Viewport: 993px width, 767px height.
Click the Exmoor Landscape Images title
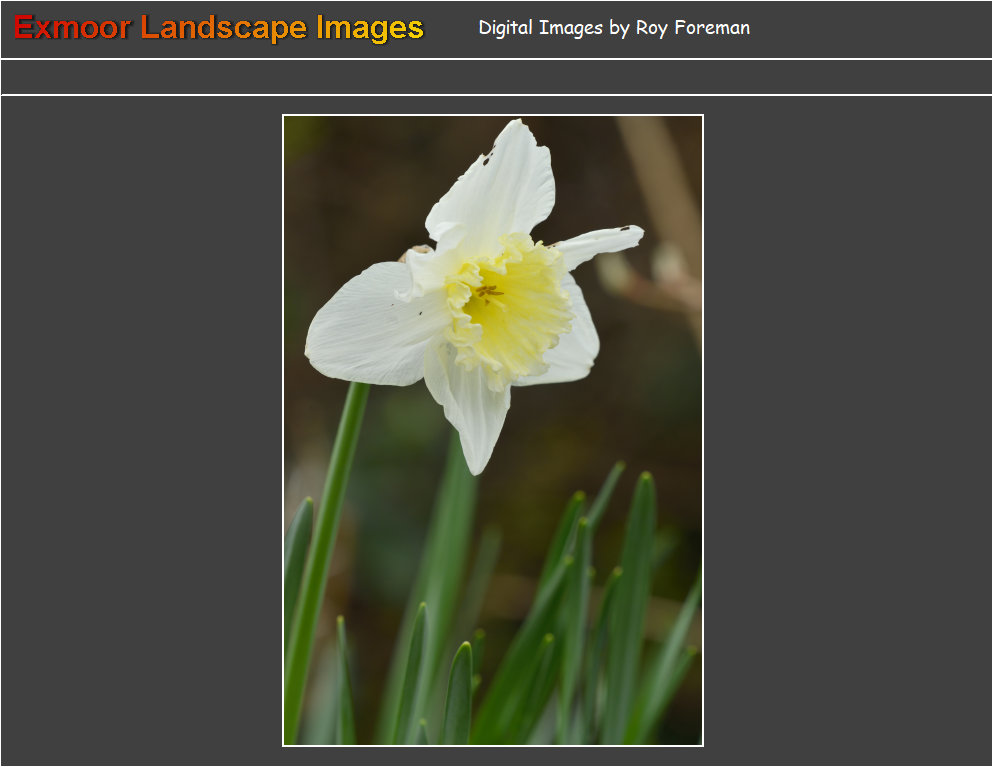pos(218,28)
